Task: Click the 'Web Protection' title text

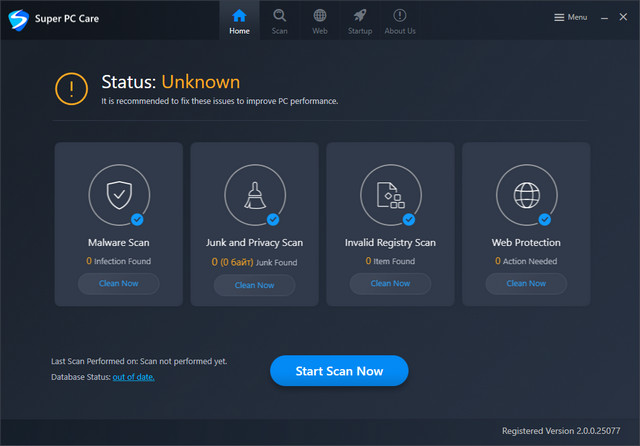Action: [526, 242]
